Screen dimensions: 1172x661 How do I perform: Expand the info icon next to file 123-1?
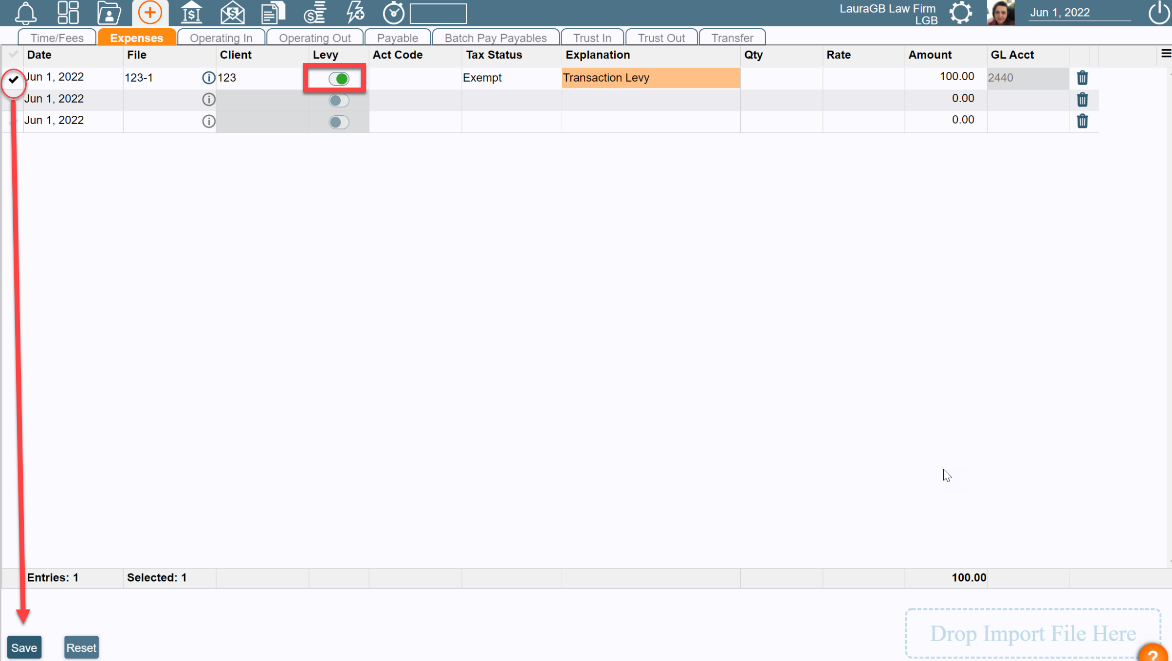coord(208,77)
